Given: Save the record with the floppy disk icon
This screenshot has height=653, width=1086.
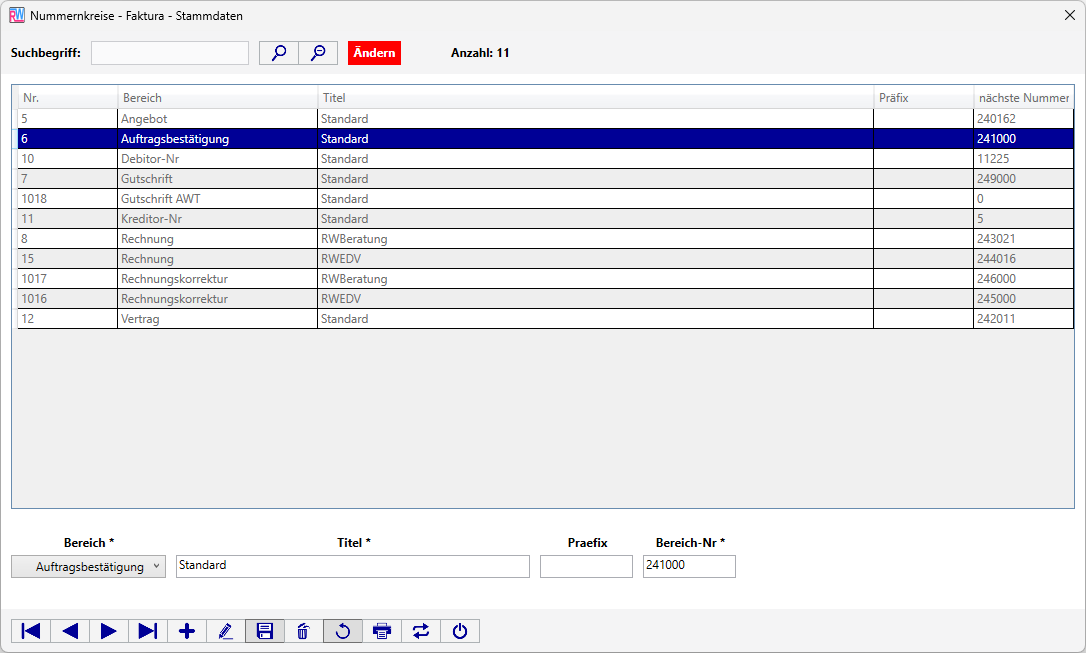Looking at the screenshot, I should click(x=265, y=631).
